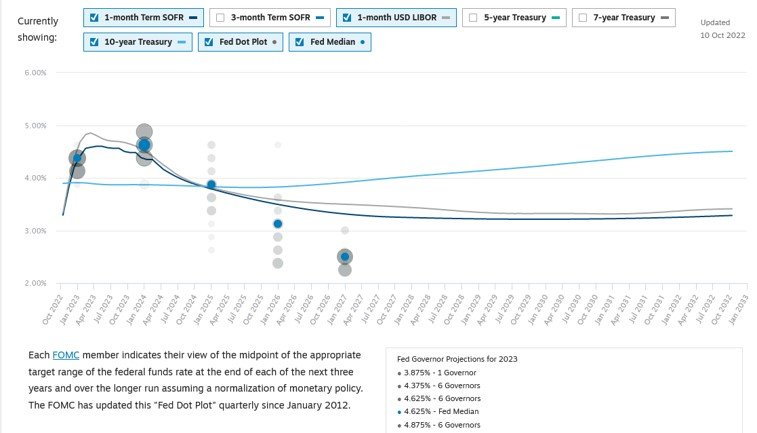Enable the 3-month Term SOFR checkbox

[x=219, y=18]
